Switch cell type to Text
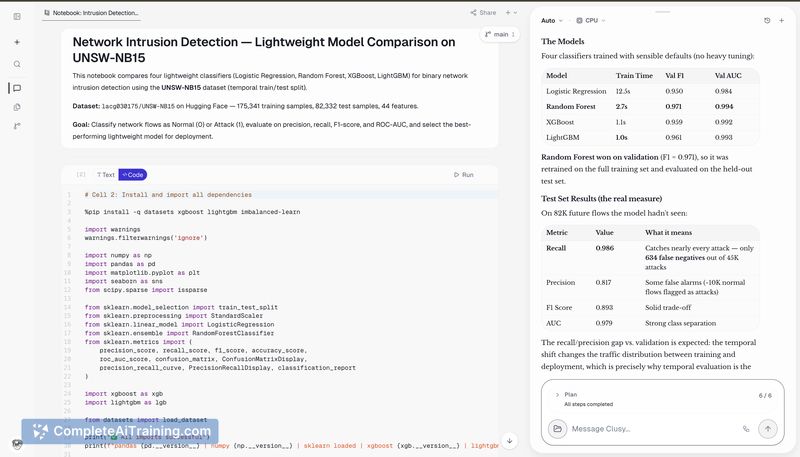The height and width of the screenshot is (457, 800). click(x=106, y=175)
